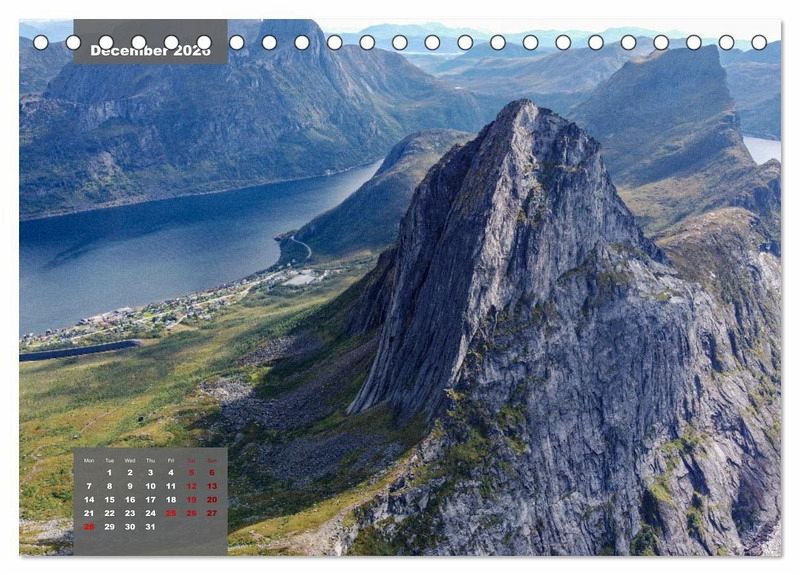Click the Fri weekday column header
This screenshot has width=800, height=575.
[171, 460]
